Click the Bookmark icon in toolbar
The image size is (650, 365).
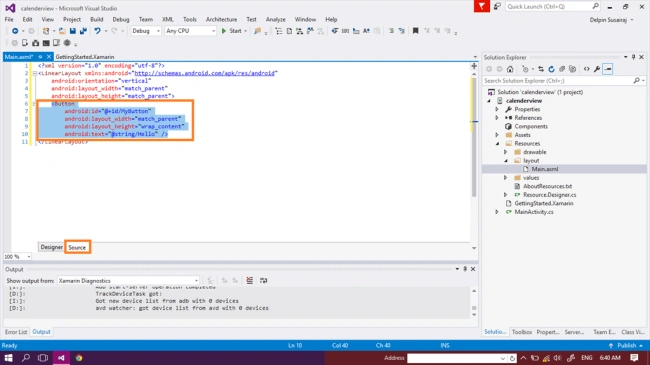tap(415, 31)
